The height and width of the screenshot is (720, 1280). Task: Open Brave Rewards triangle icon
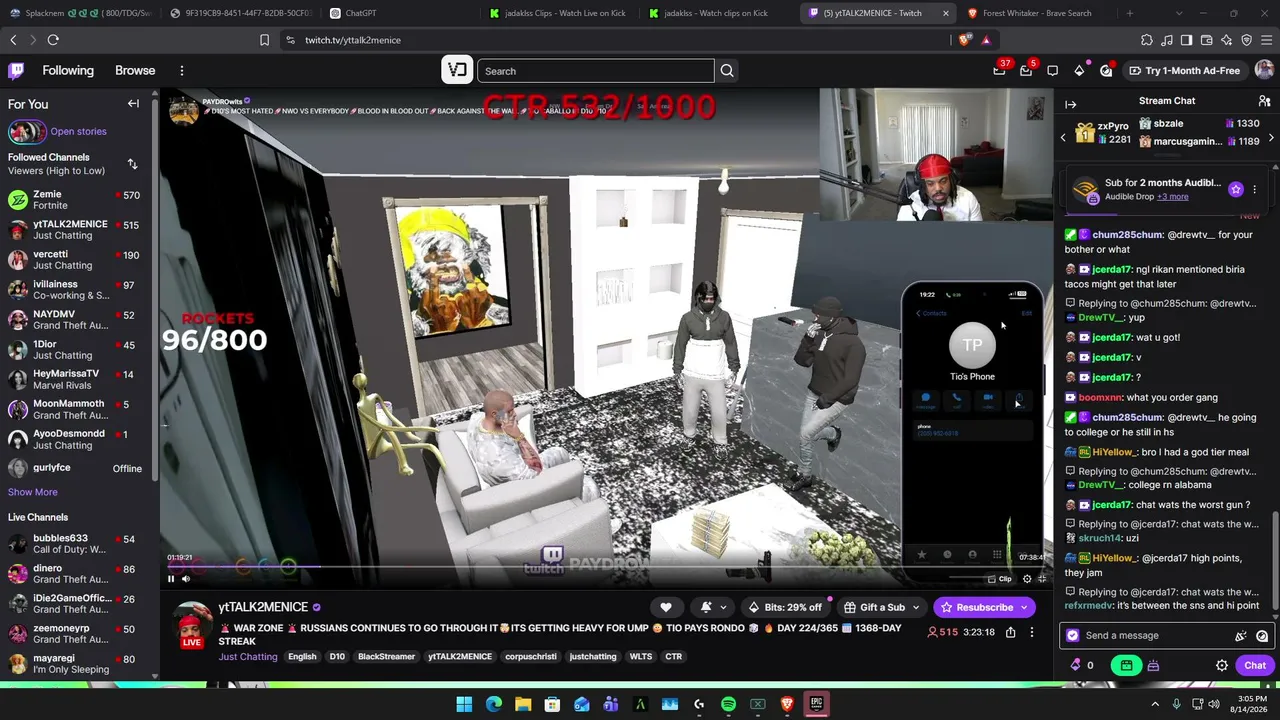coord(986,40)
